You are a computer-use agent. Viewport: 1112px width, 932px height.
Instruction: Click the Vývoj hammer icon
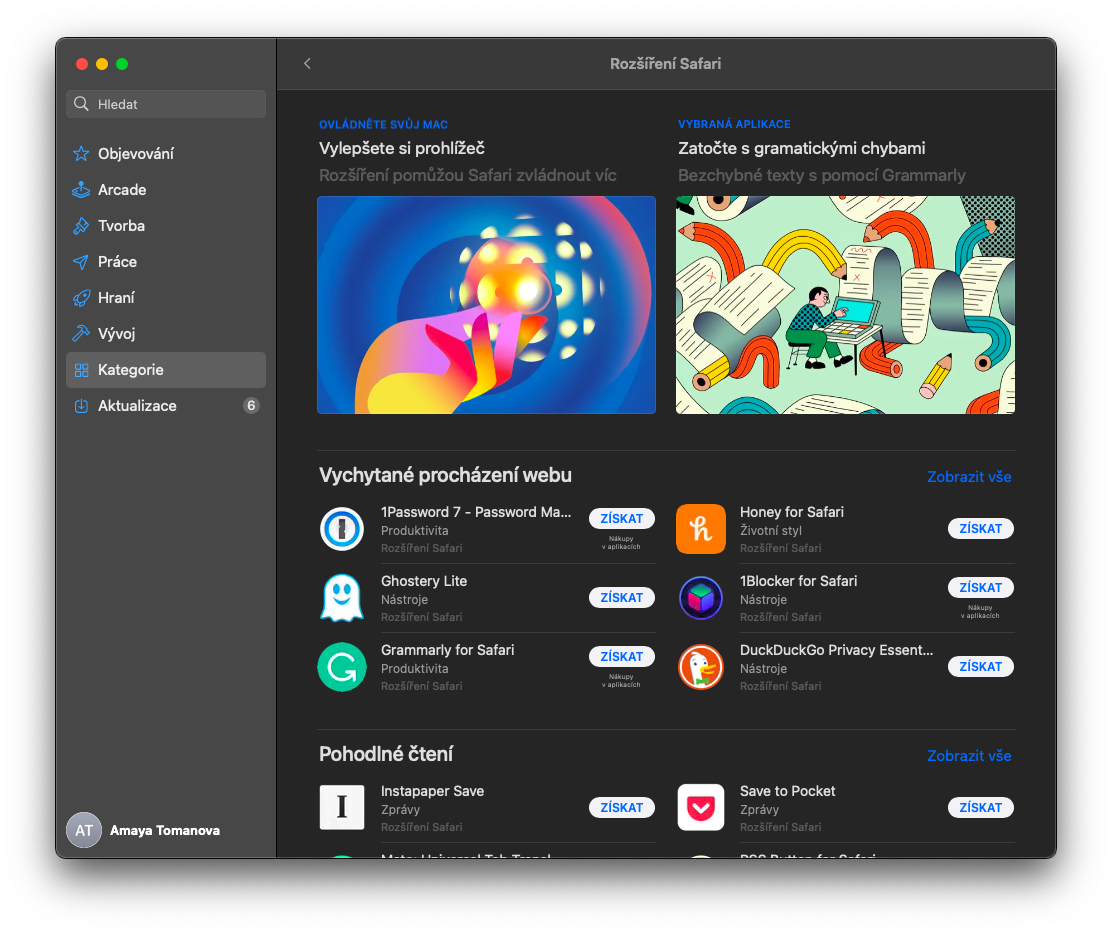coord(82,333)
